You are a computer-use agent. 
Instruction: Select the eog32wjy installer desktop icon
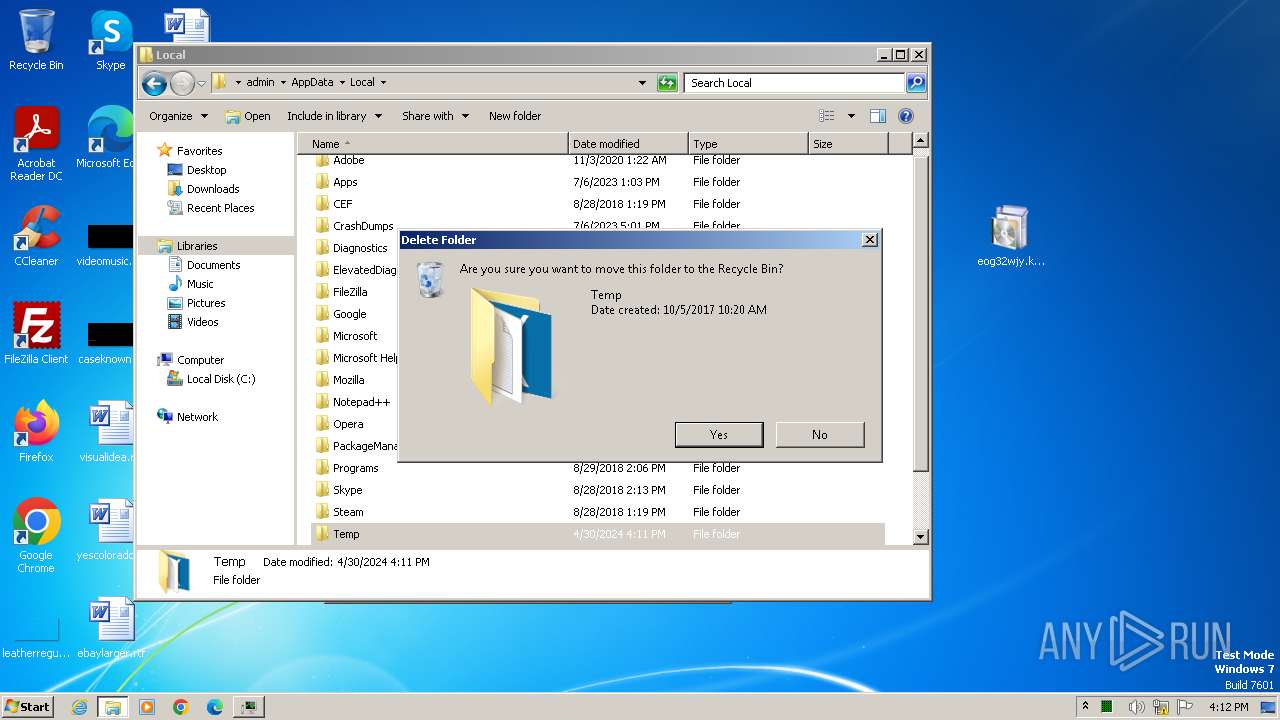1010,236
